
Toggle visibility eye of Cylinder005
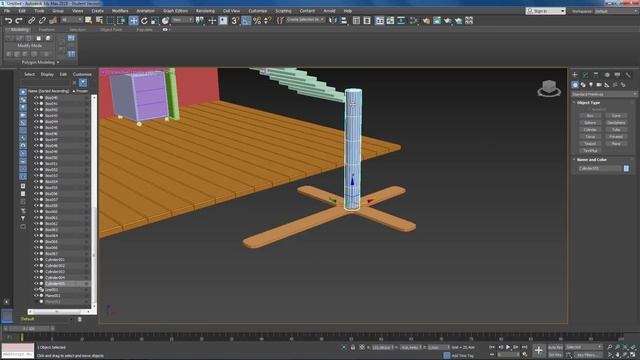tap(36, 284)
